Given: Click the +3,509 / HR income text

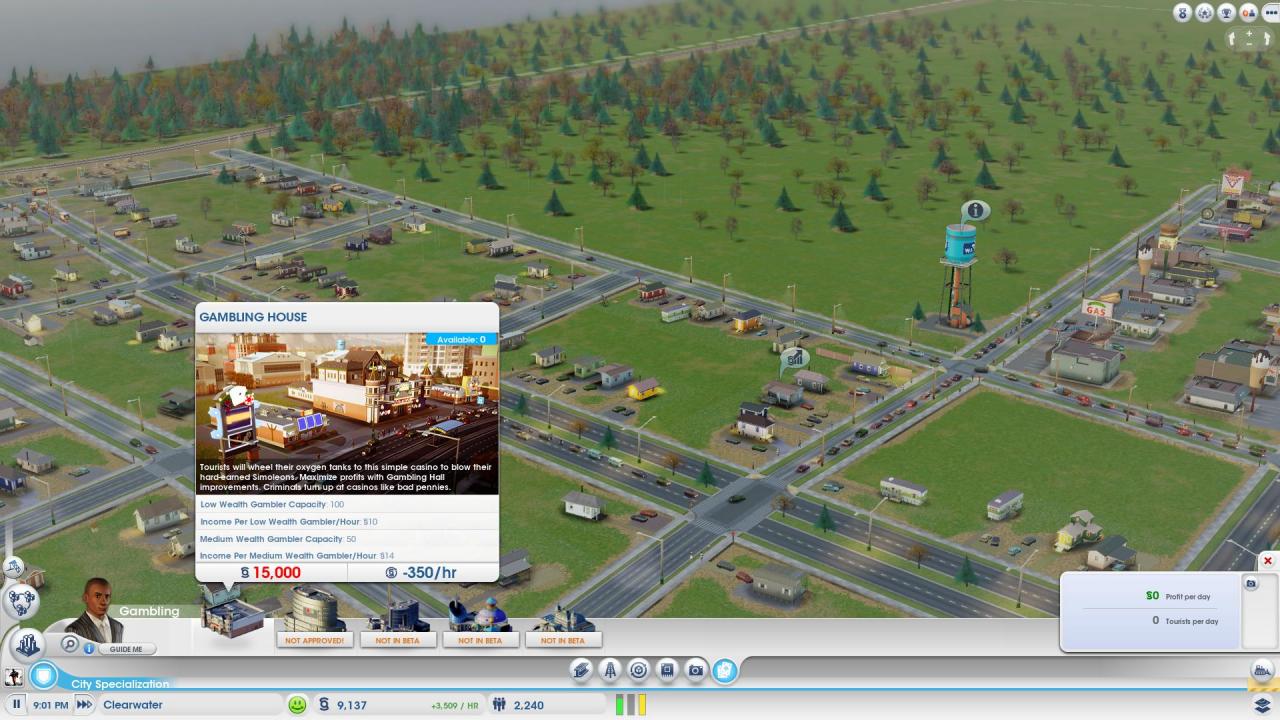Looking at the screenshot, I should [455, 705].
